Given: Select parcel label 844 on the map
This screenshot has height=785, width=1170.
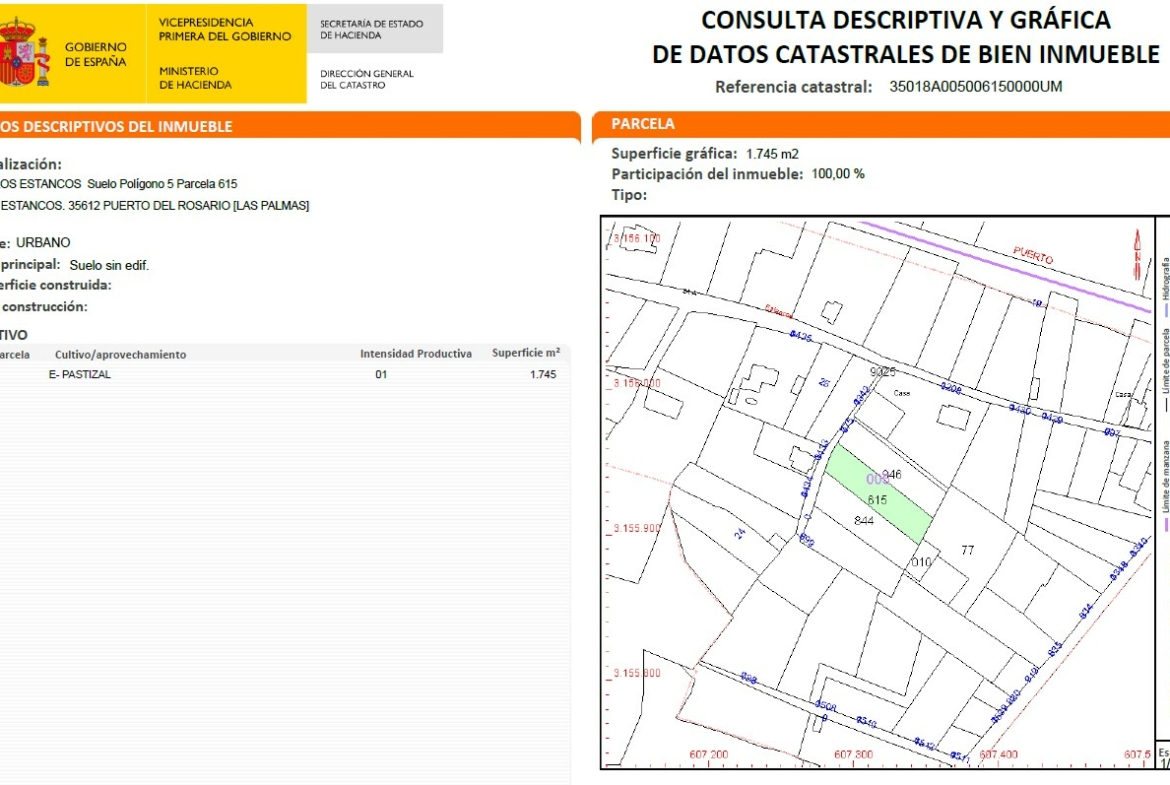Looking at the screenshot, I should [x=865, y=520].
